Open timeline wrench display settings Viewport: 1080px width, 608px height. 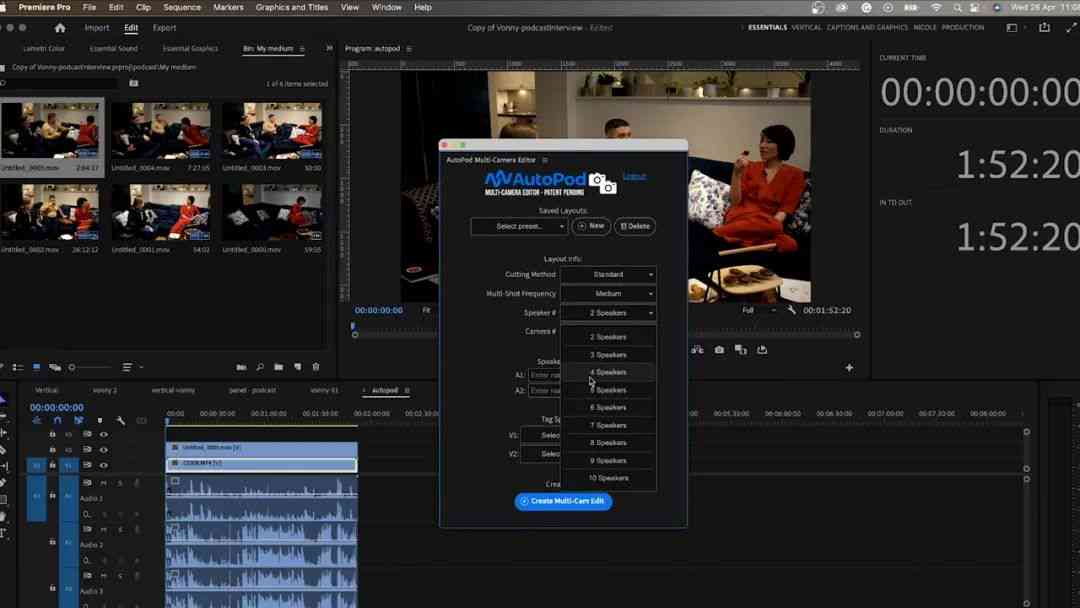click(121, 420)
